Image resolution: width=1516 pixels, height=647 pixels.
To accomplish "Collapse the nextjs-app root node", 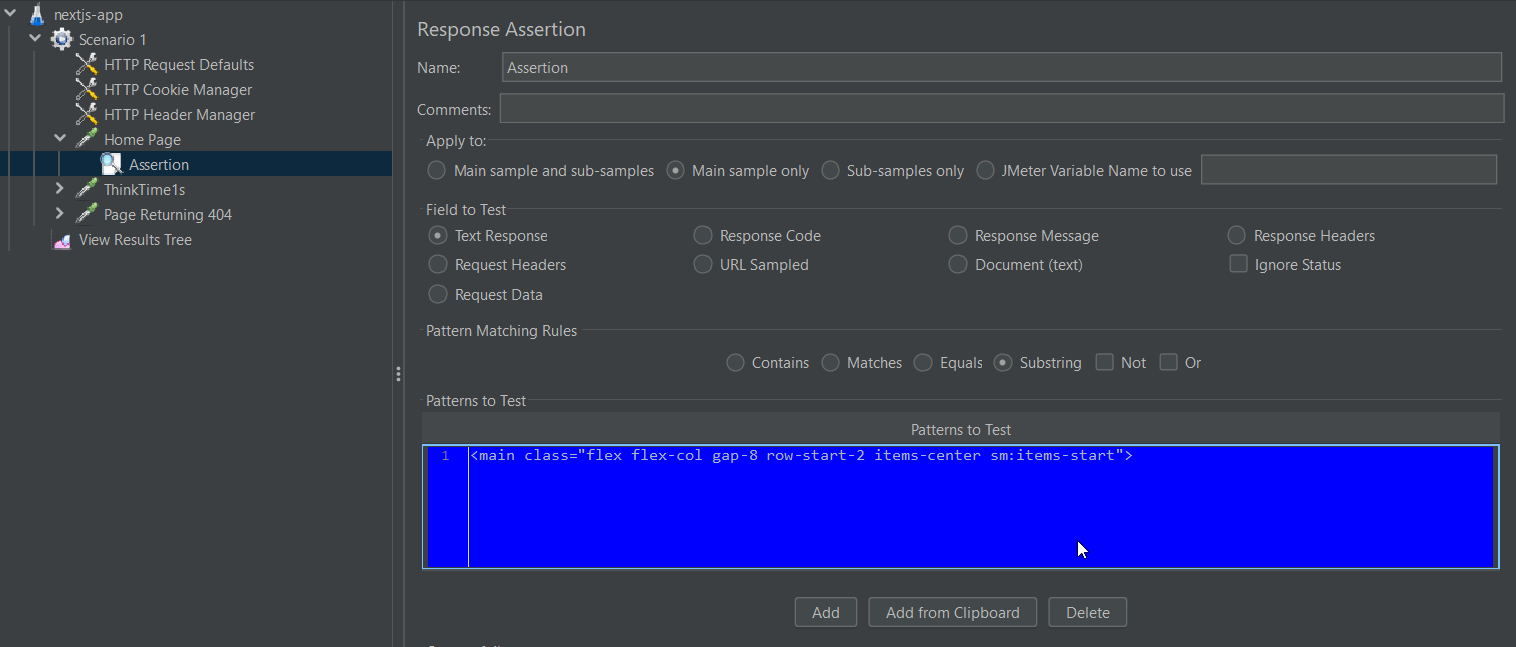I will (11, 14).
